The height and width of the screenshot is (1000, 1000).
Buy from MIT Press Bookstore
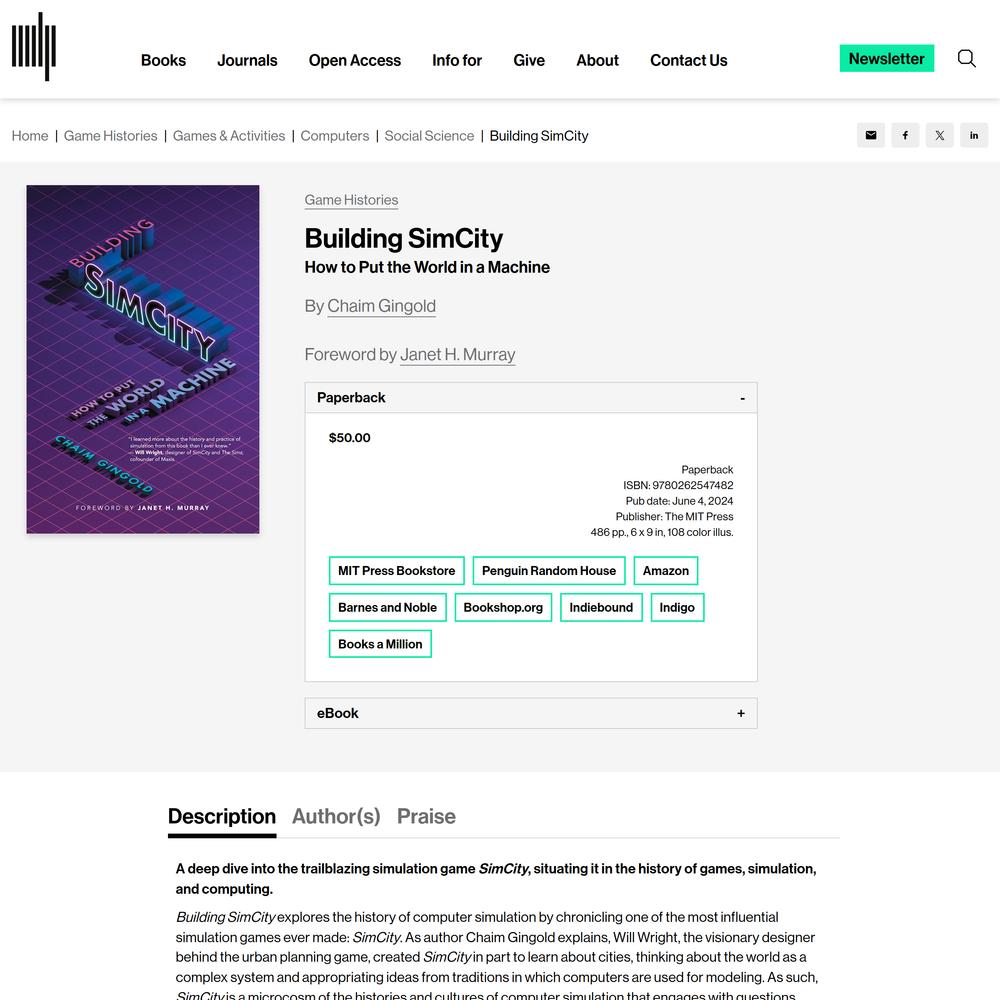(x=397, y=571)
